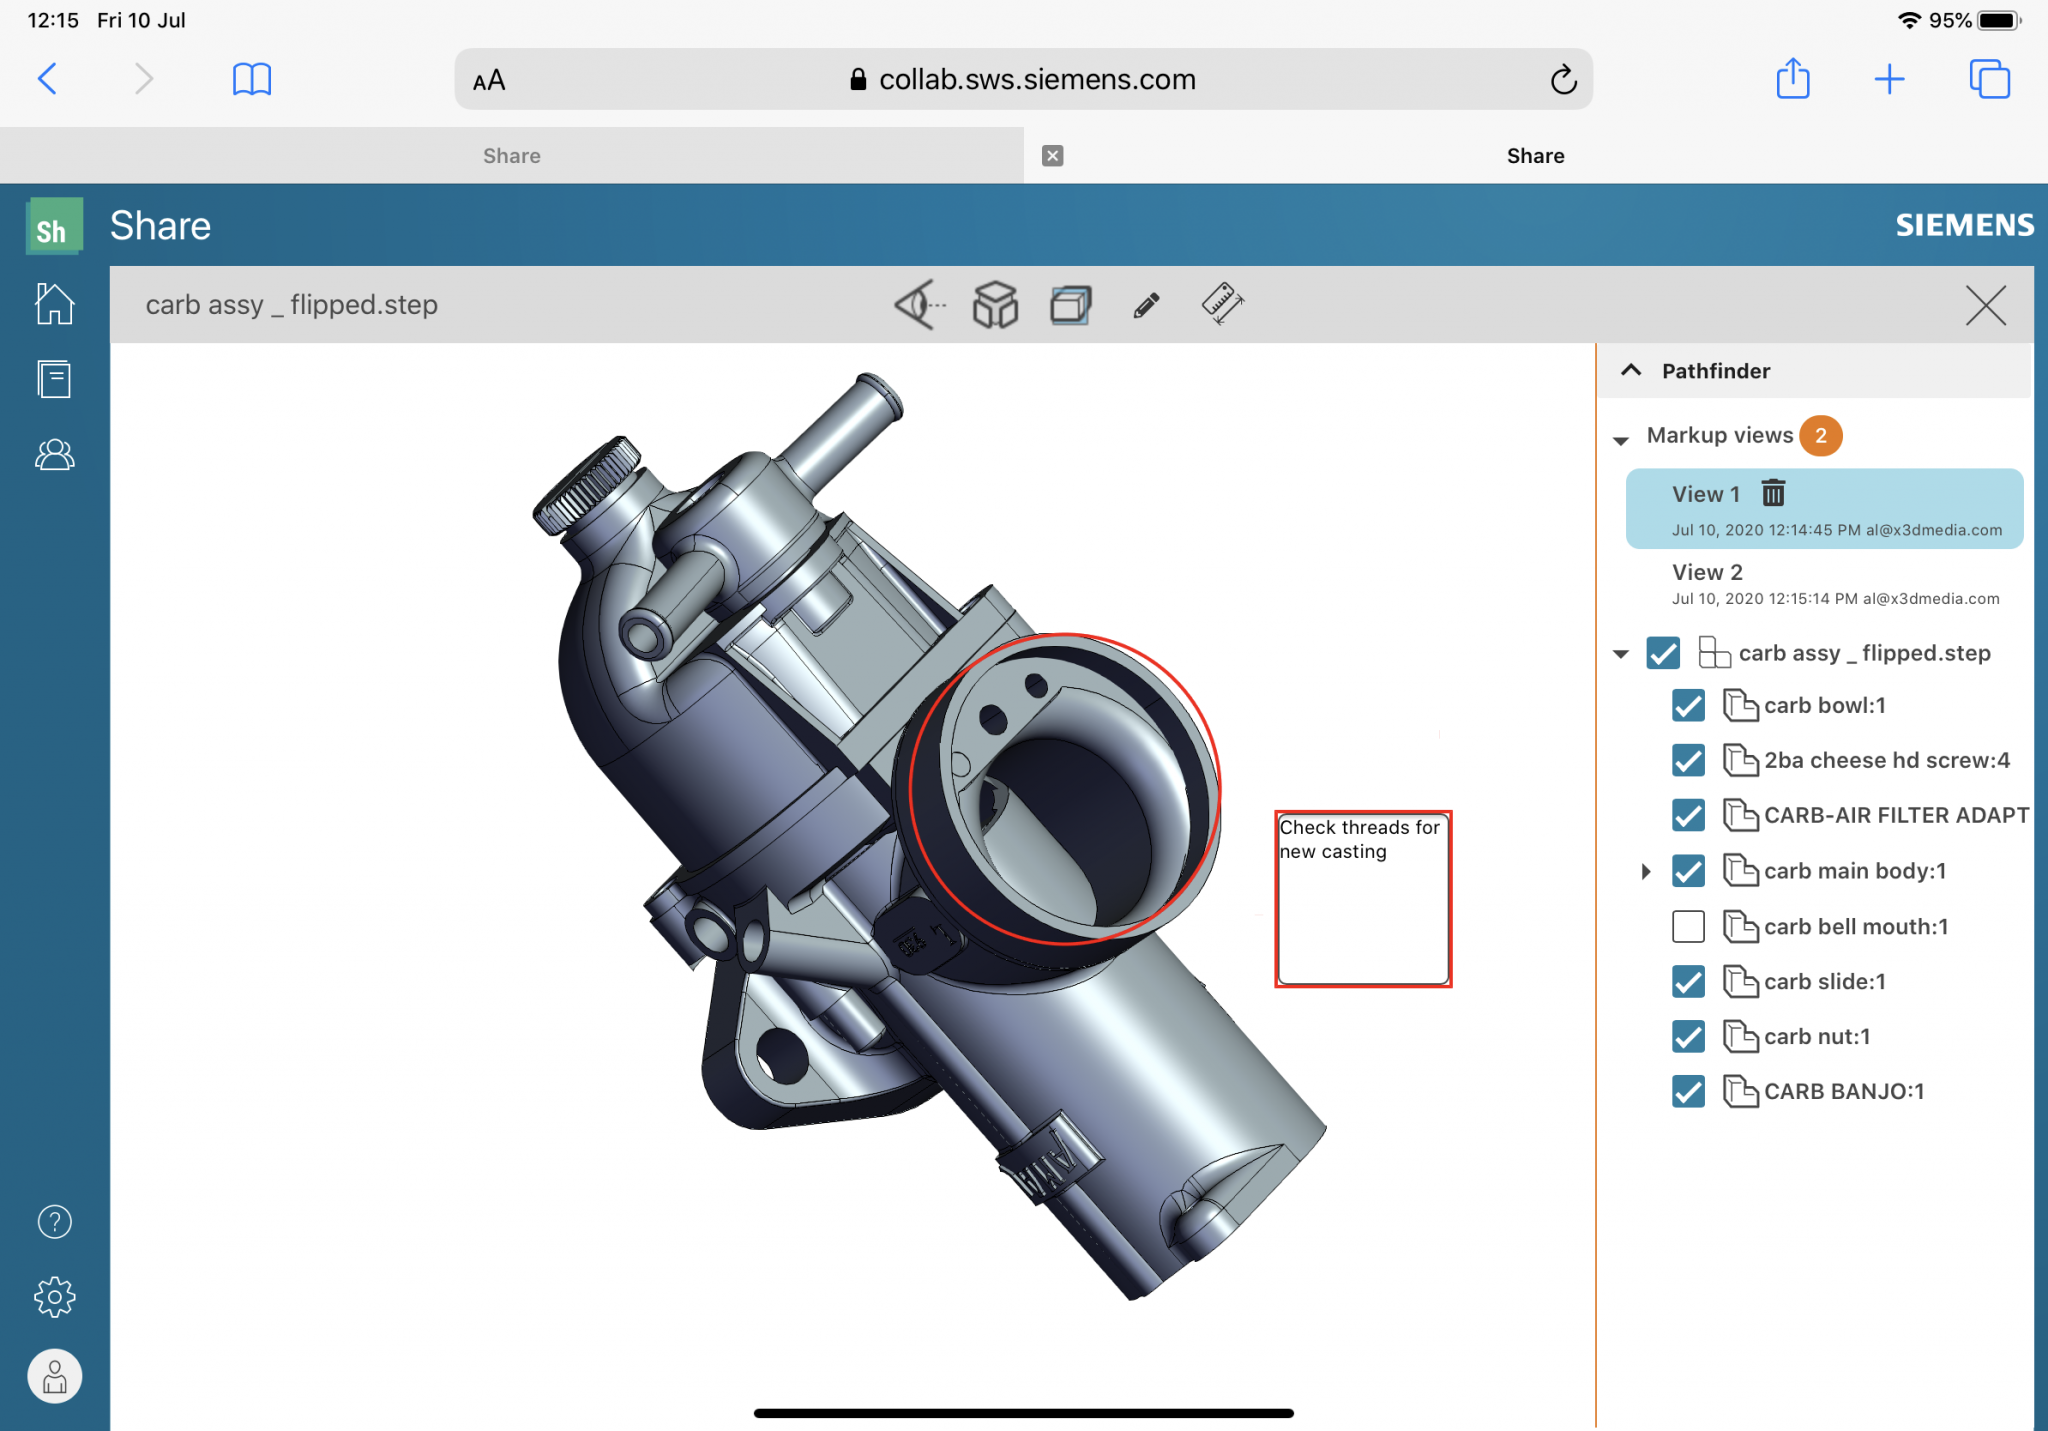Select View 2 in Markup views

(x=1707, y=572)
